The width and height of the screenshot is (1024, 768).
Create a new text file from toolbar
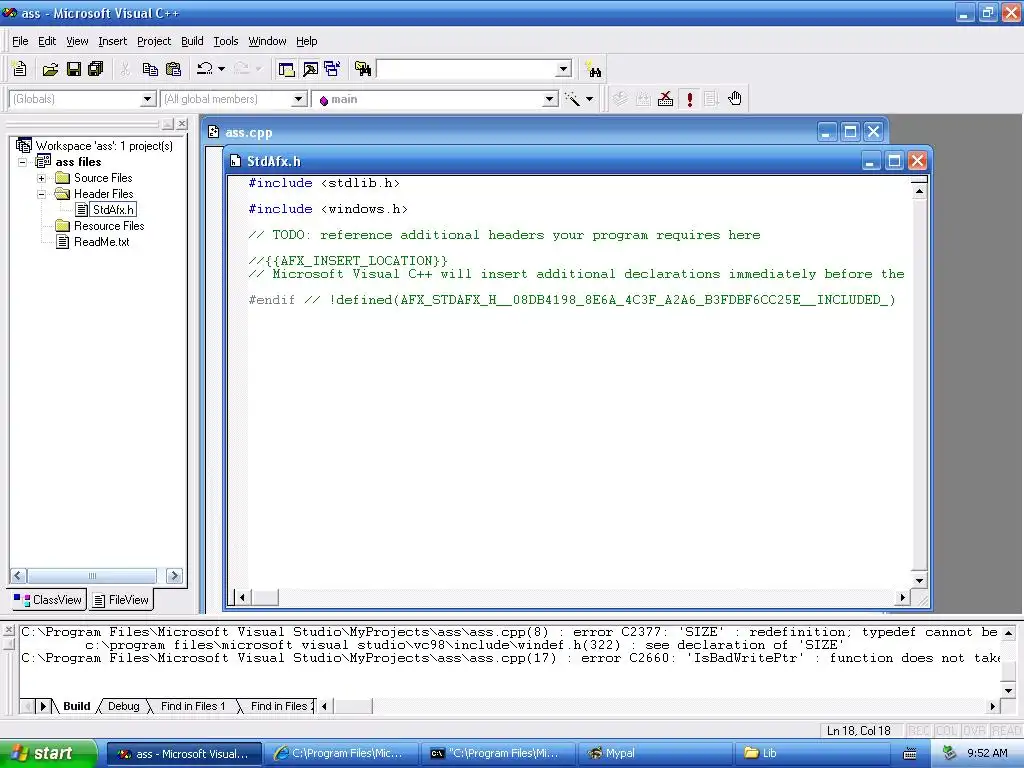20,69
